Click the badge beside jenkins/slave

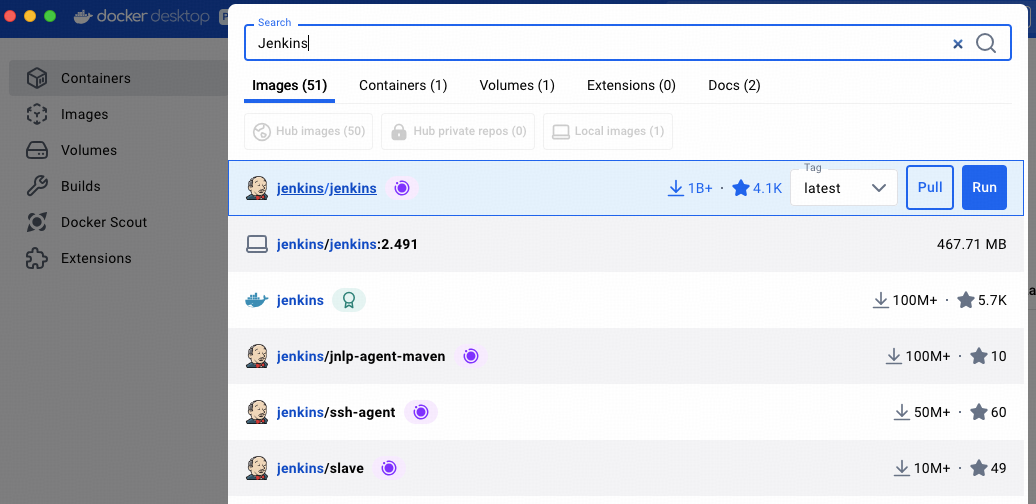click(388, 468)
